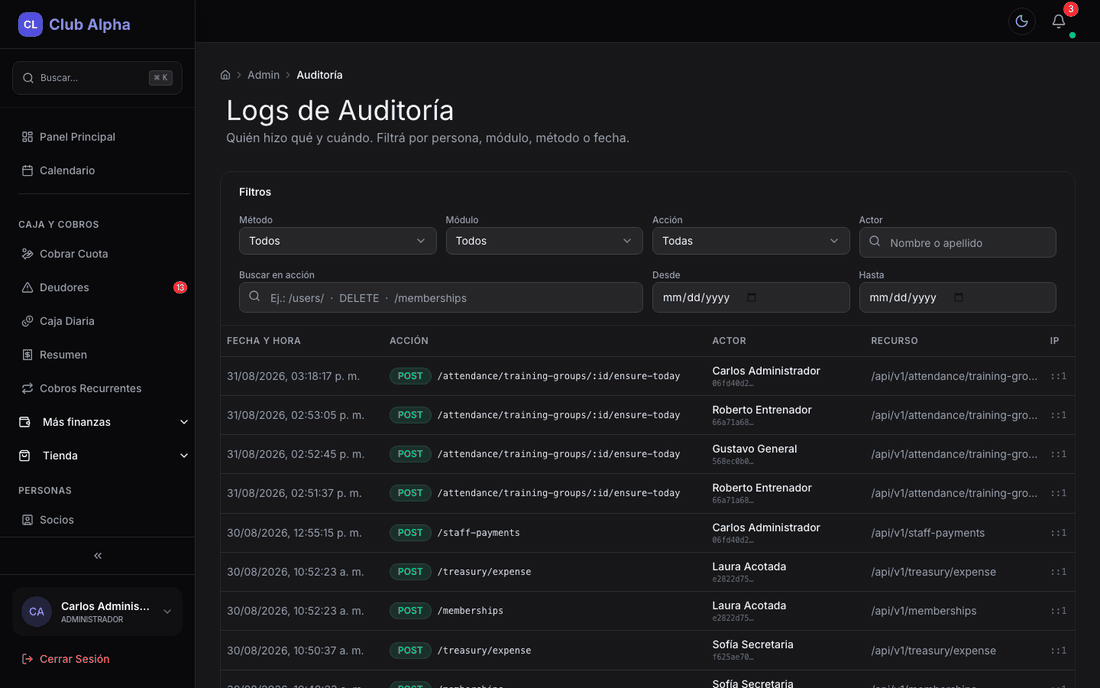Click the Calendario calendar icon

[x=27, y=170]
